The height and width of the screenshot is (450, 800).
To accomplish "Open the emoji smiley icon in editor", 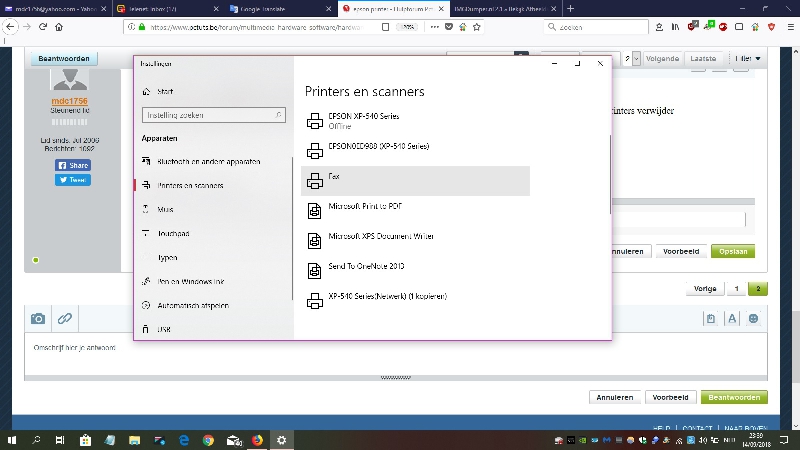I will point(753,319).
